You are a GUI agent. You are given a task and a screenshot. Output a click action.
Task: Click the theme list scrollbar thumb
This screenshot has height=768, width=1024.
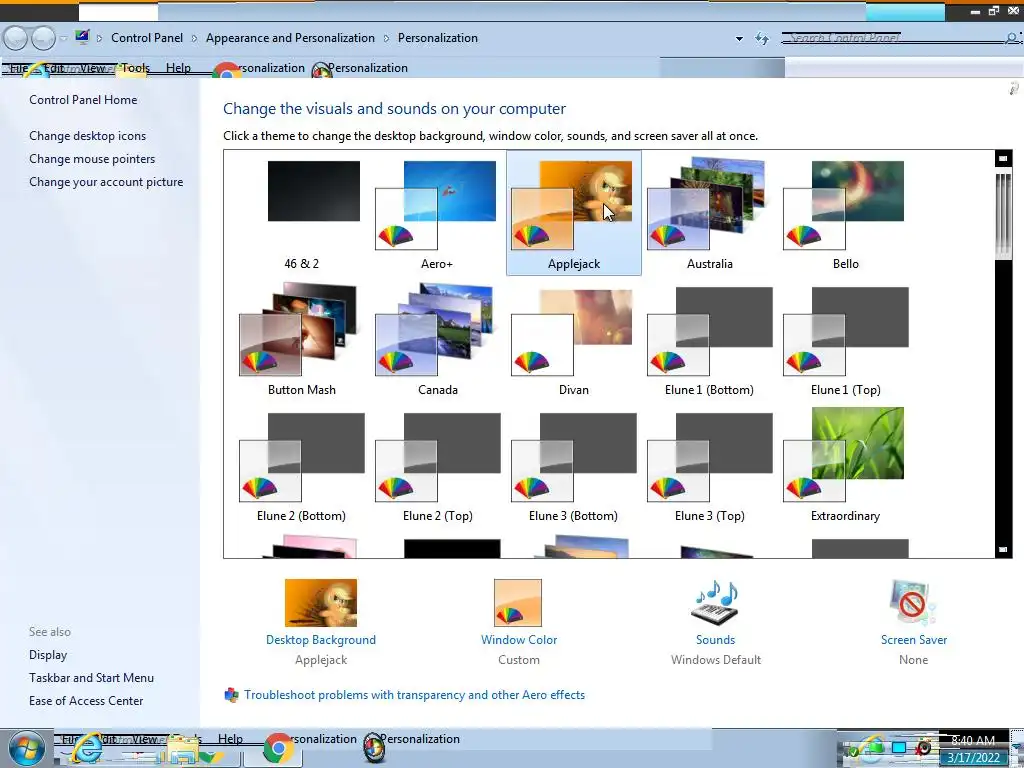[1003, 216]
